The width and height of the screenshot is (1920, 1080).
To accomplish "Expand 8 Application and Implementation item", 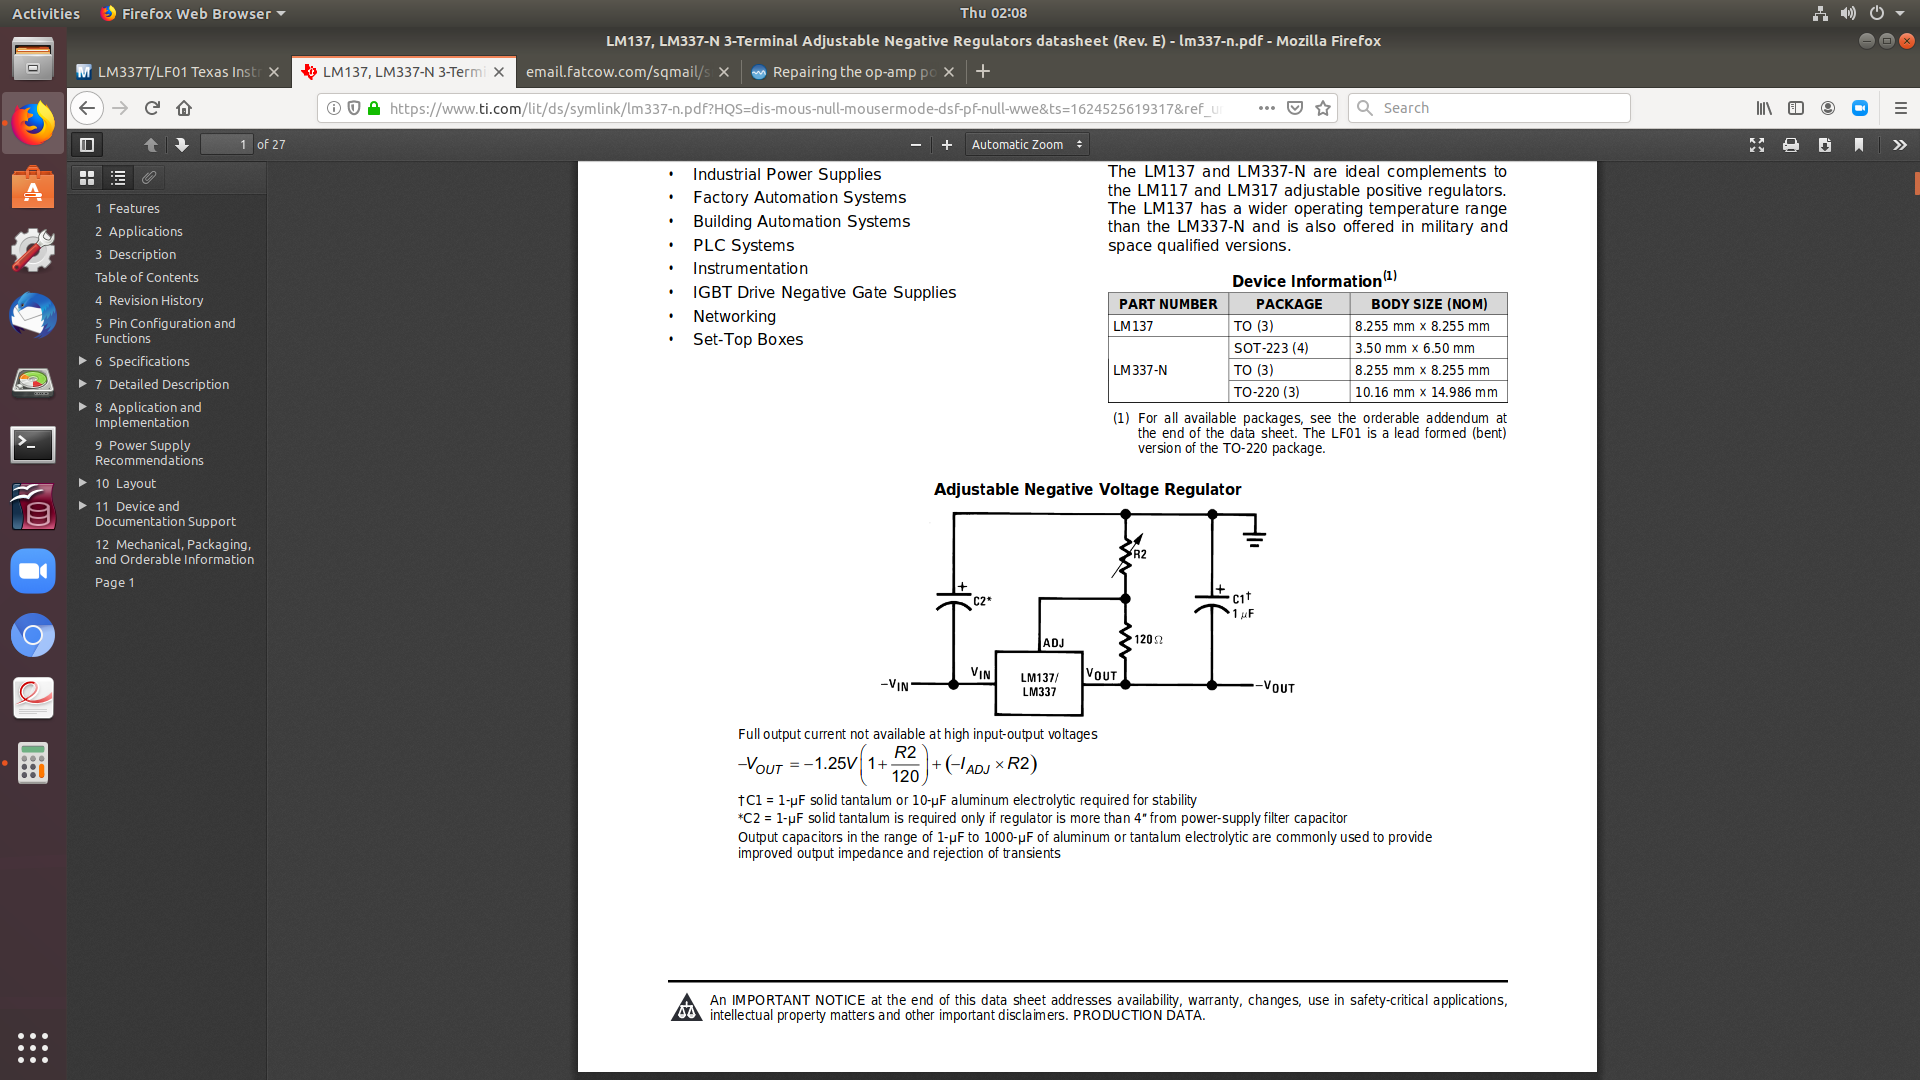I will coord(83,407).
